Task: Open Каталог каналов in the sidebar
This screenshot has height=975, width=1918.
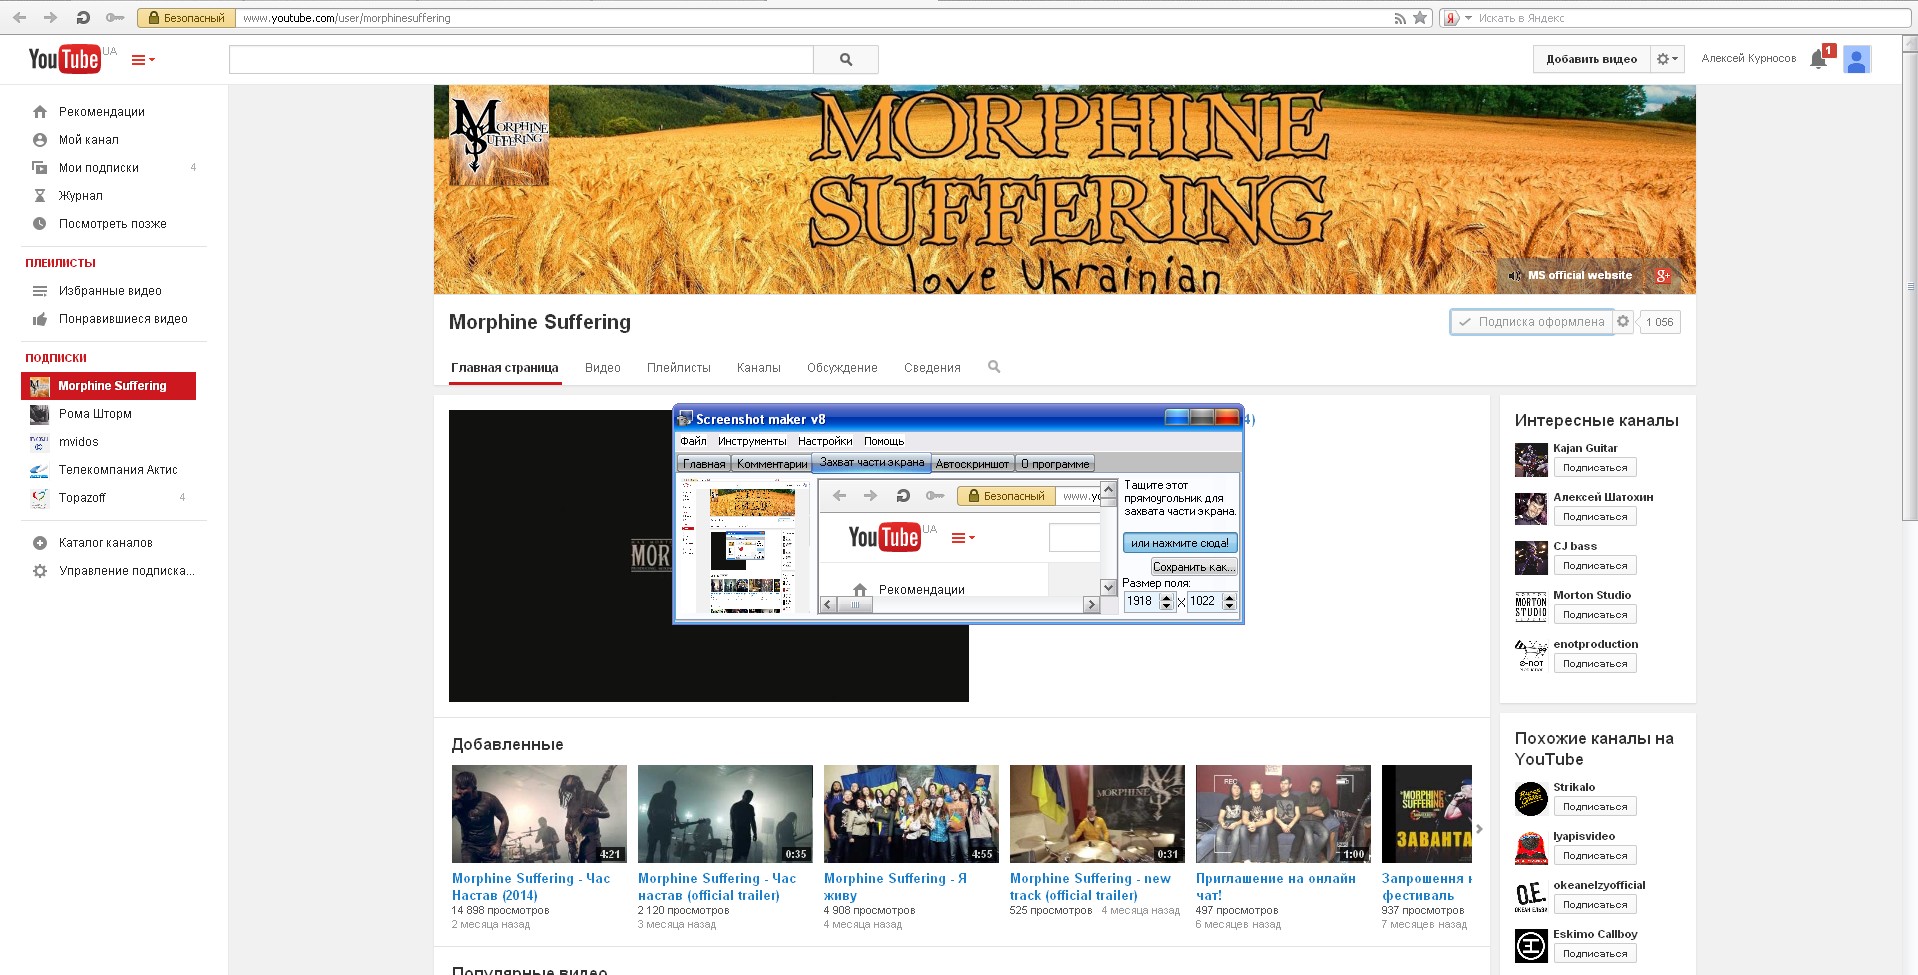Action: 105,543
